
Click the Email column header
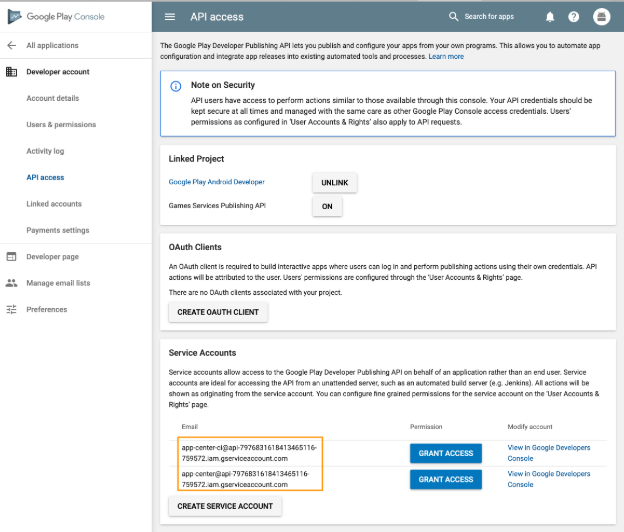(189, 427)
